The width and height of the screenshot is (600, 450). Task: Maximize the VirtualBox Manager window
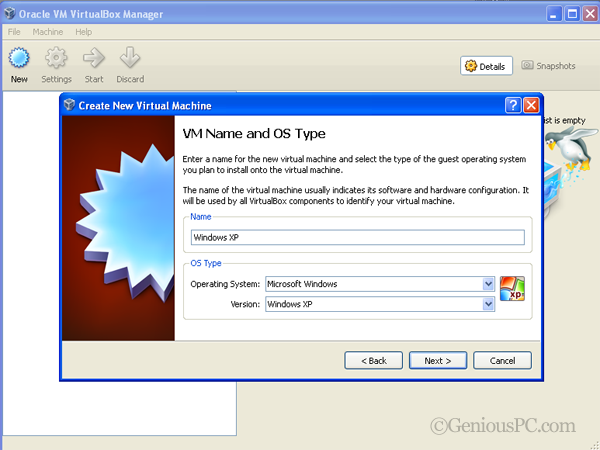point(572,14)
